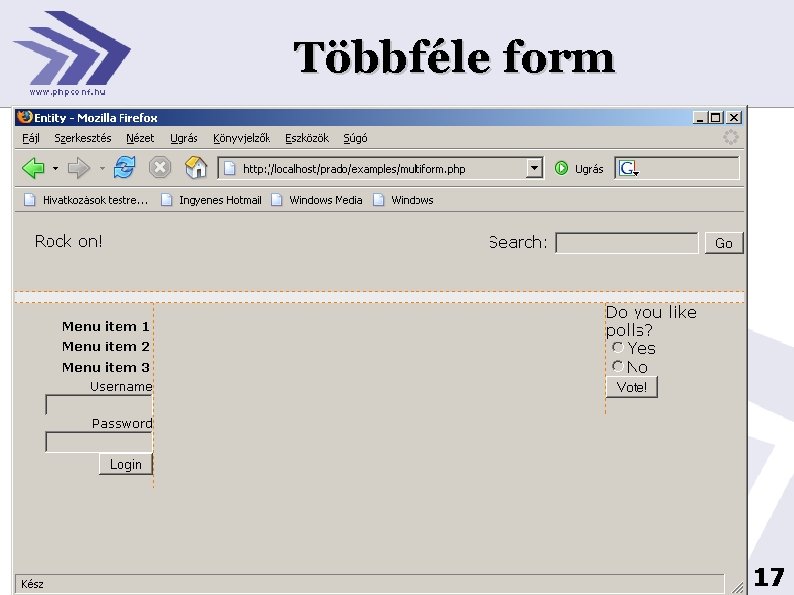The width and height of the screenshot is (794, 595).
Task: Click the Username input field
Action: tap(99, 405)
